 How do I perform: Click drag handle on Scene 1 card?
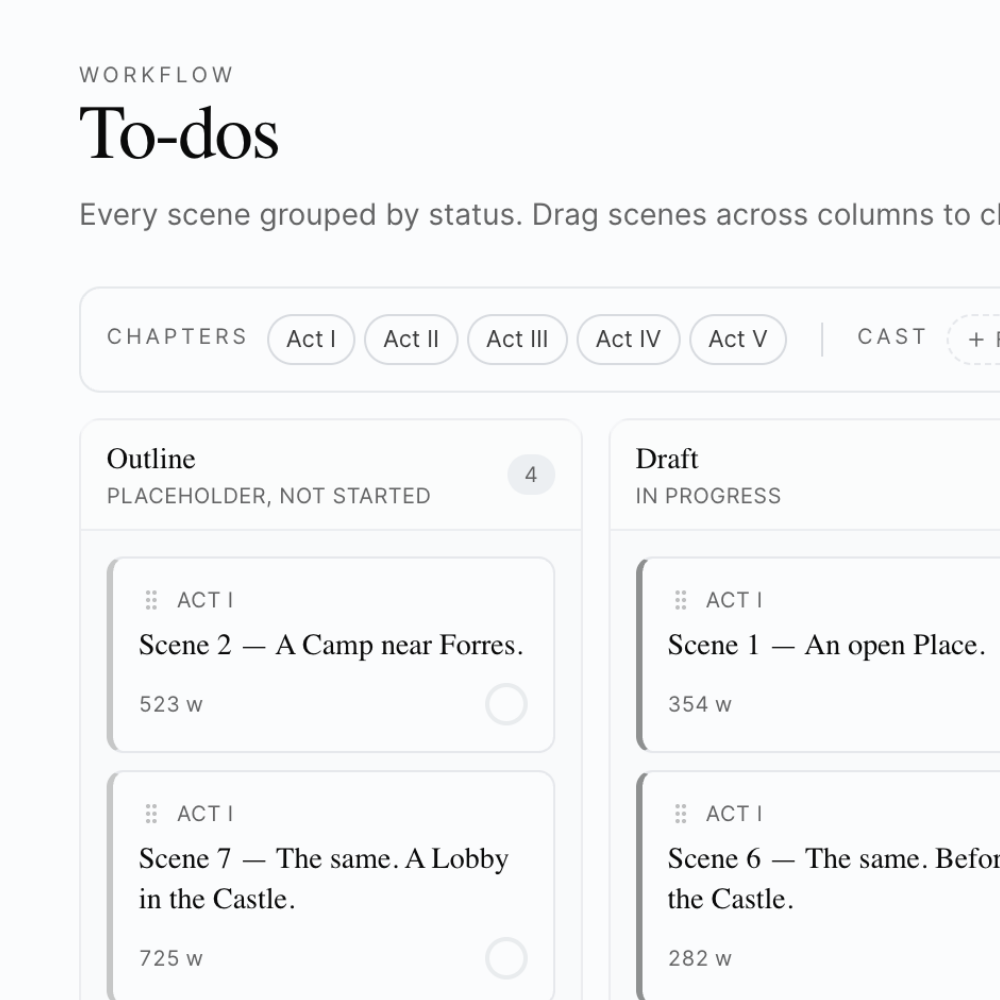tap(680, 600)
